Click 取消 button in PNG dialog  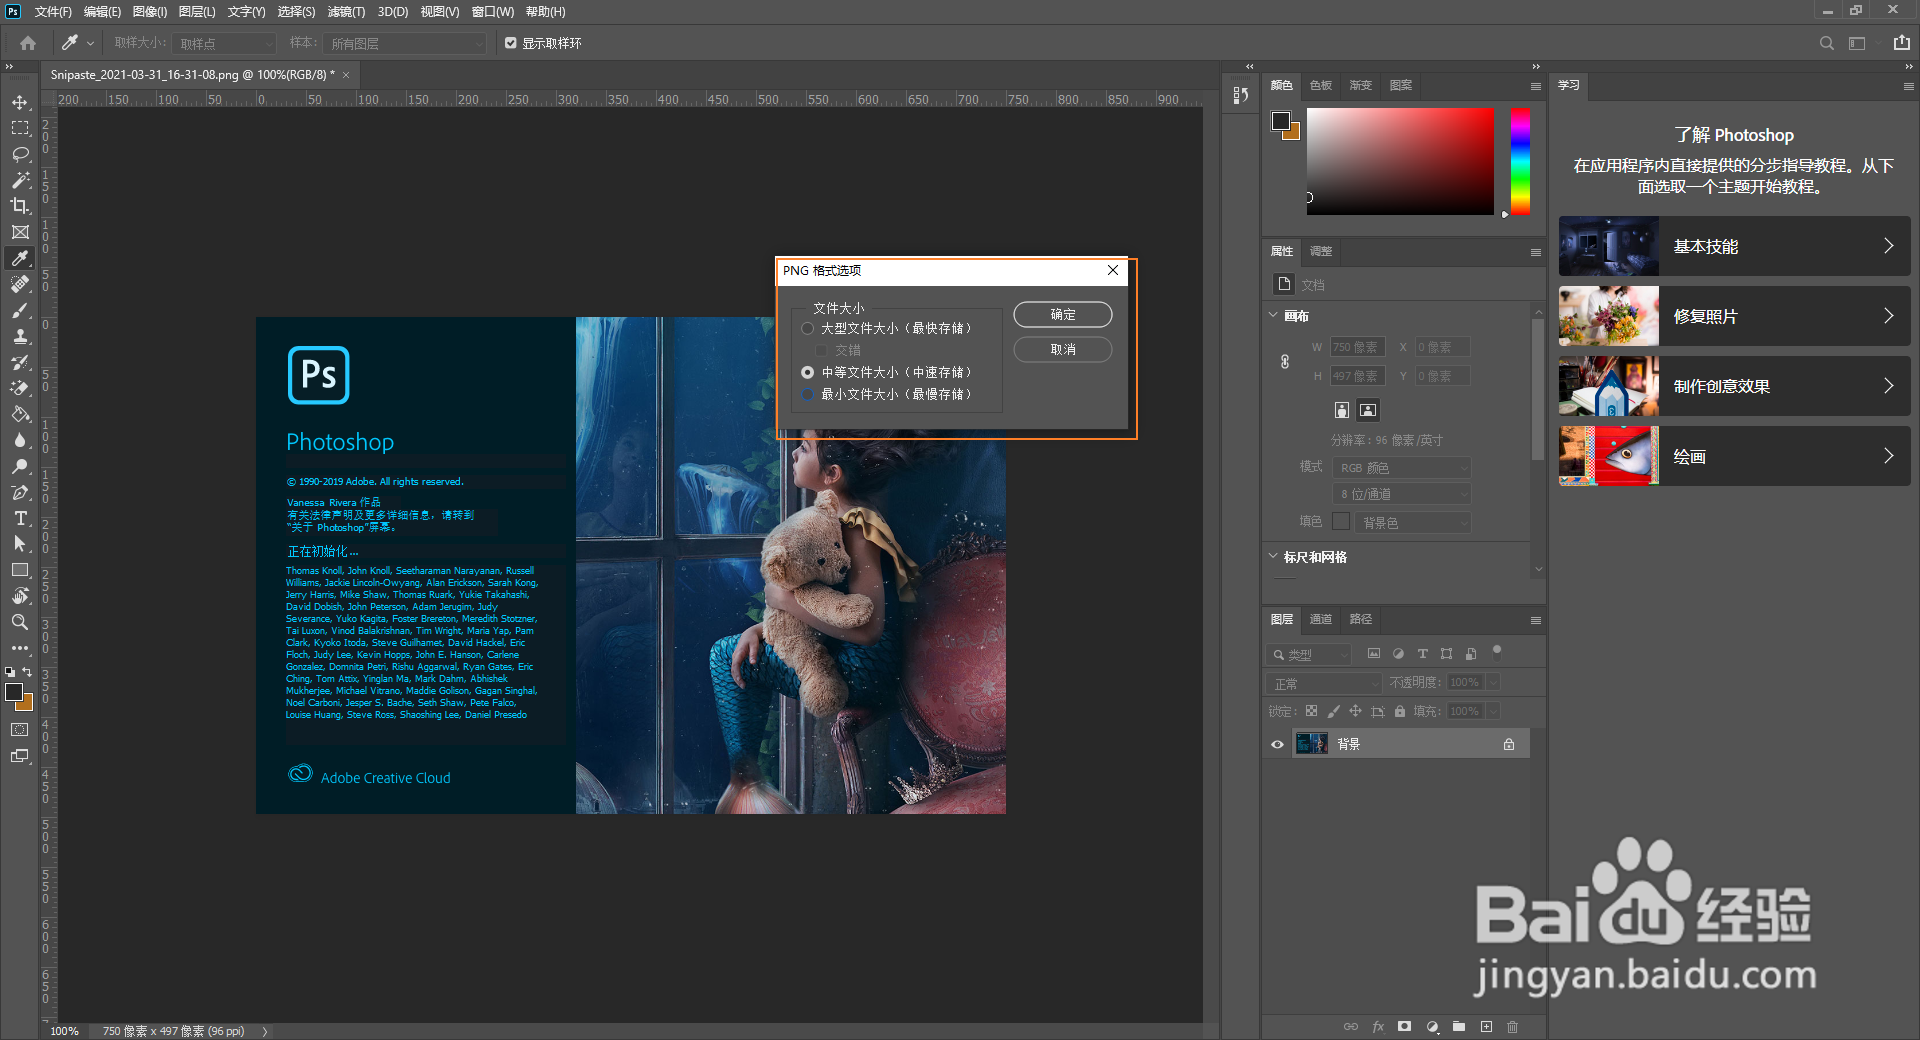(x=1063, y=349)
